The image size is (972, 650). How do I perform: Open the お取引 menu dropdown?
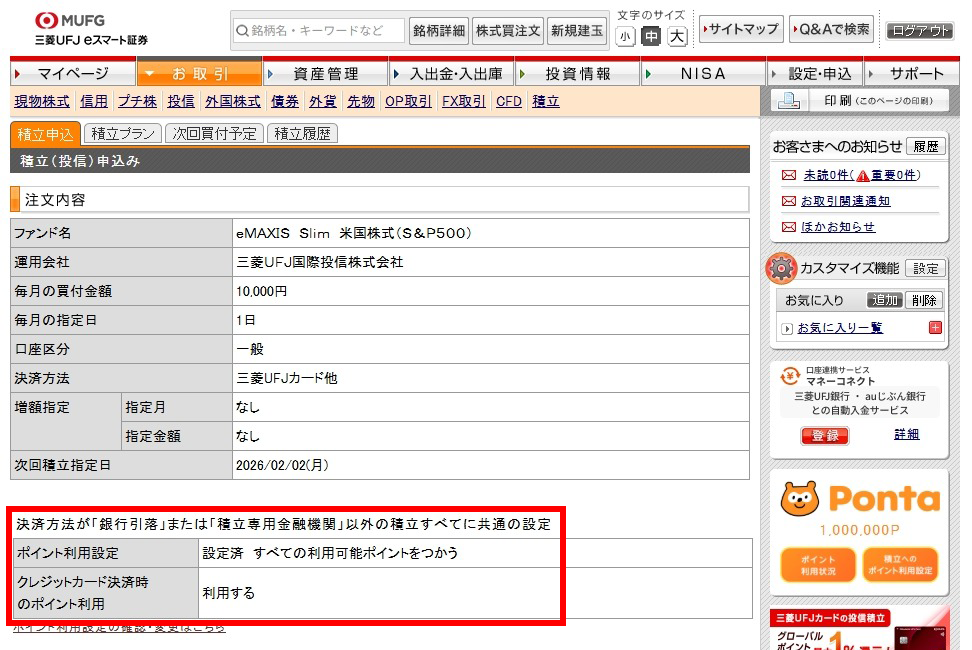coord(200,74)
